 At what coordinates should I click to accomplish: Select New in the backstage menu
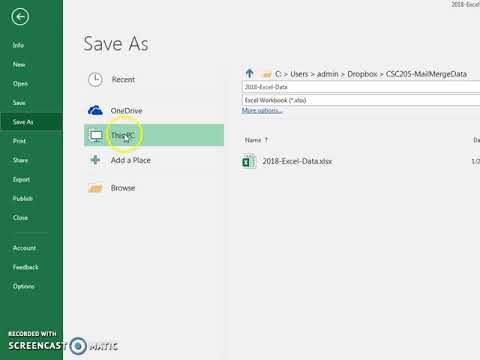[19, 64]
